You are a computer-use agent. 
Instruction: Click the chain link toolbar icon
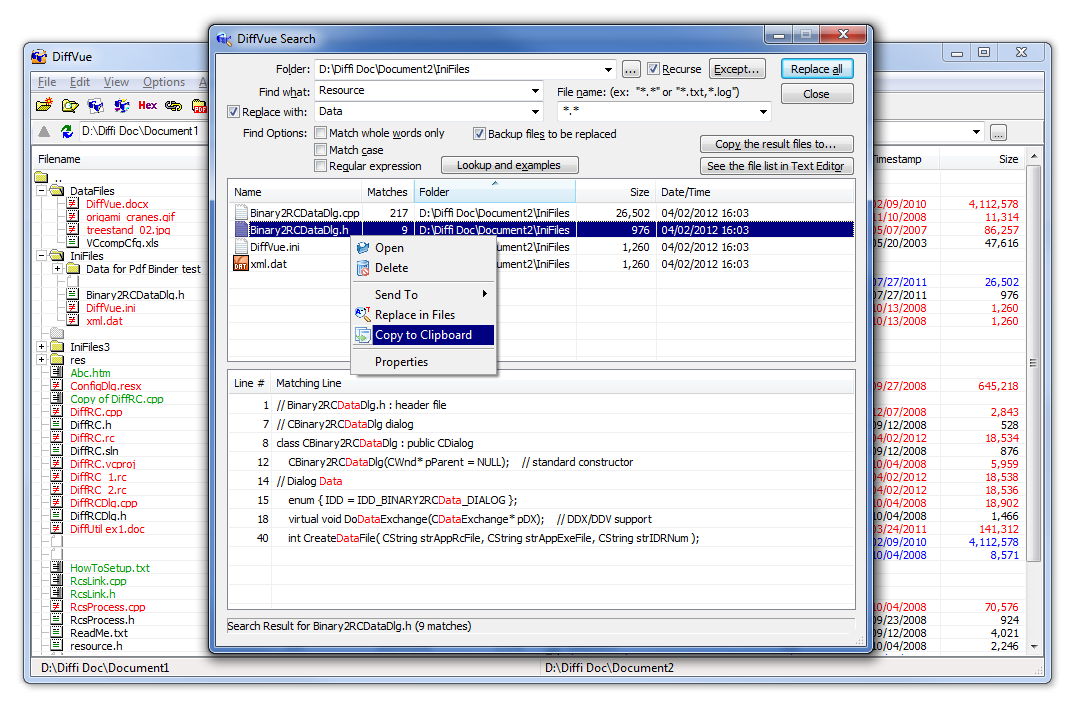click(174, 105)
